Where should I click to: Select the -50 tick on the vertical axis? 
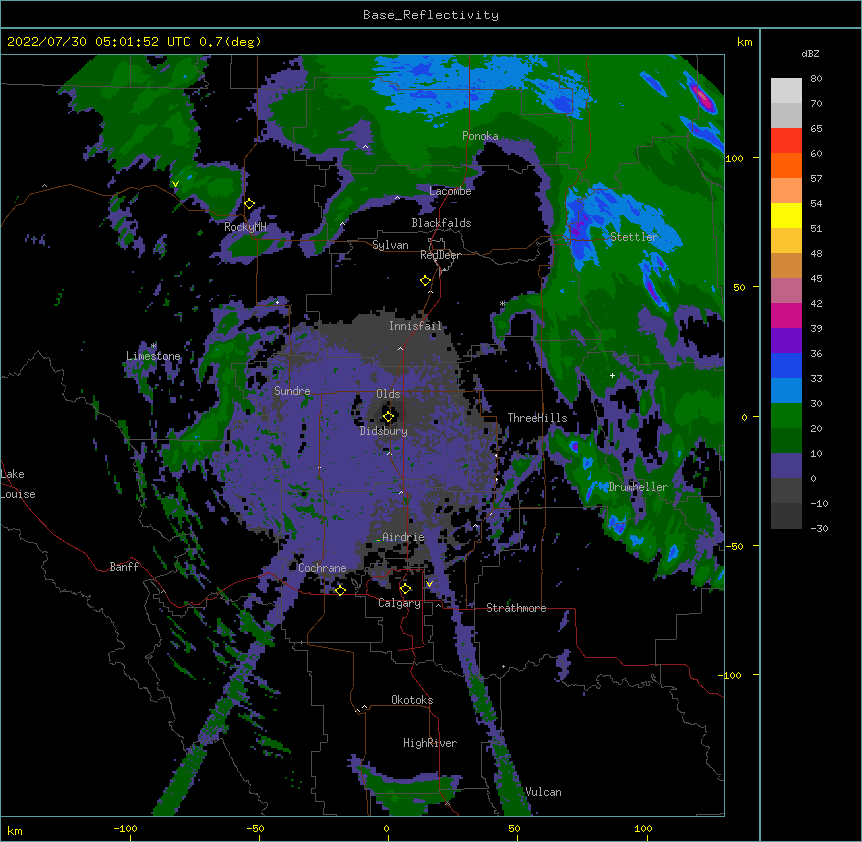pyautogui.click(x=734, y=546)
